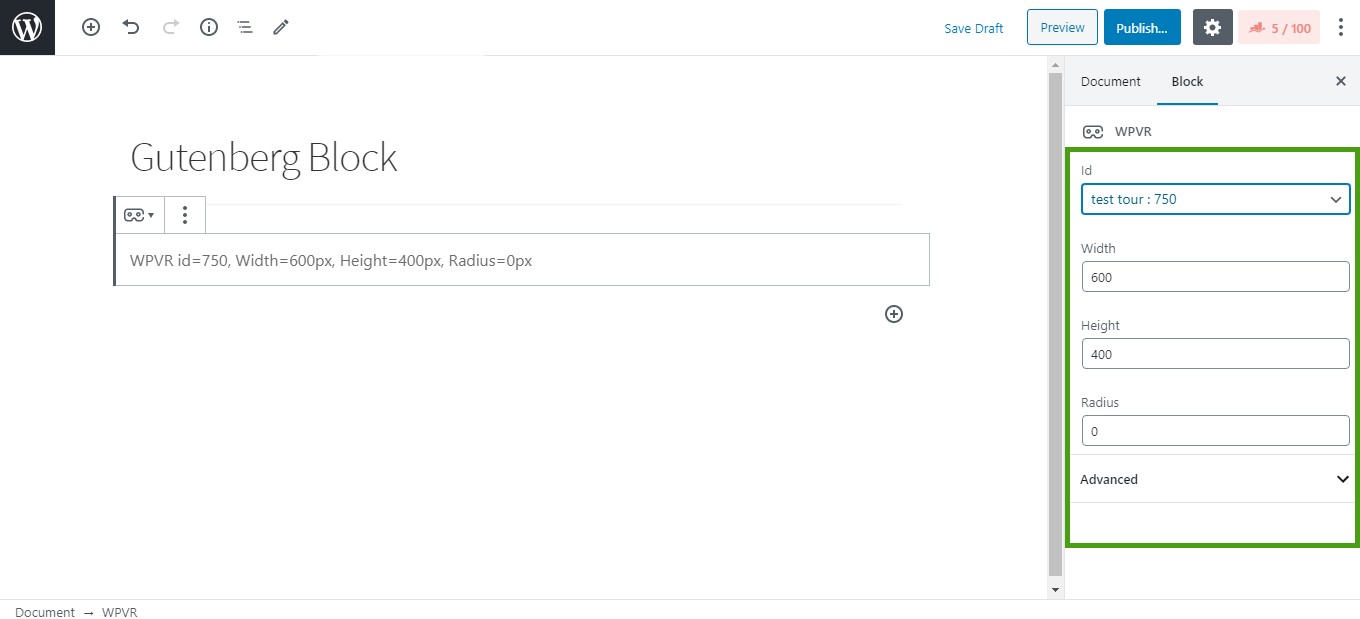Viewport: 1360px width, 619px height.
Task: Open block navigation list
Action: click(245, 28)
